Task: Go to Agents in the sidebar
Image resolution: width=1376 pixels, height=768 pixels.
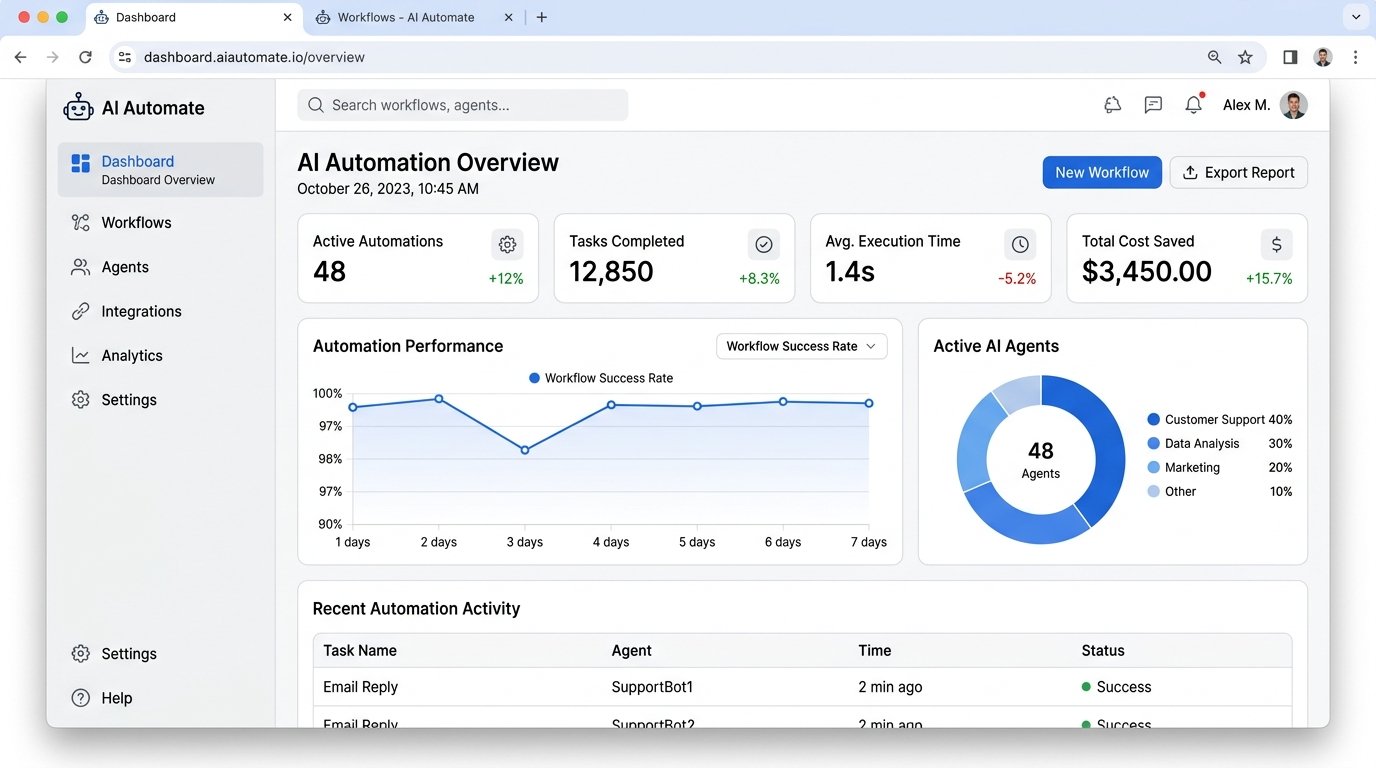Action: [x=125, y=267]
